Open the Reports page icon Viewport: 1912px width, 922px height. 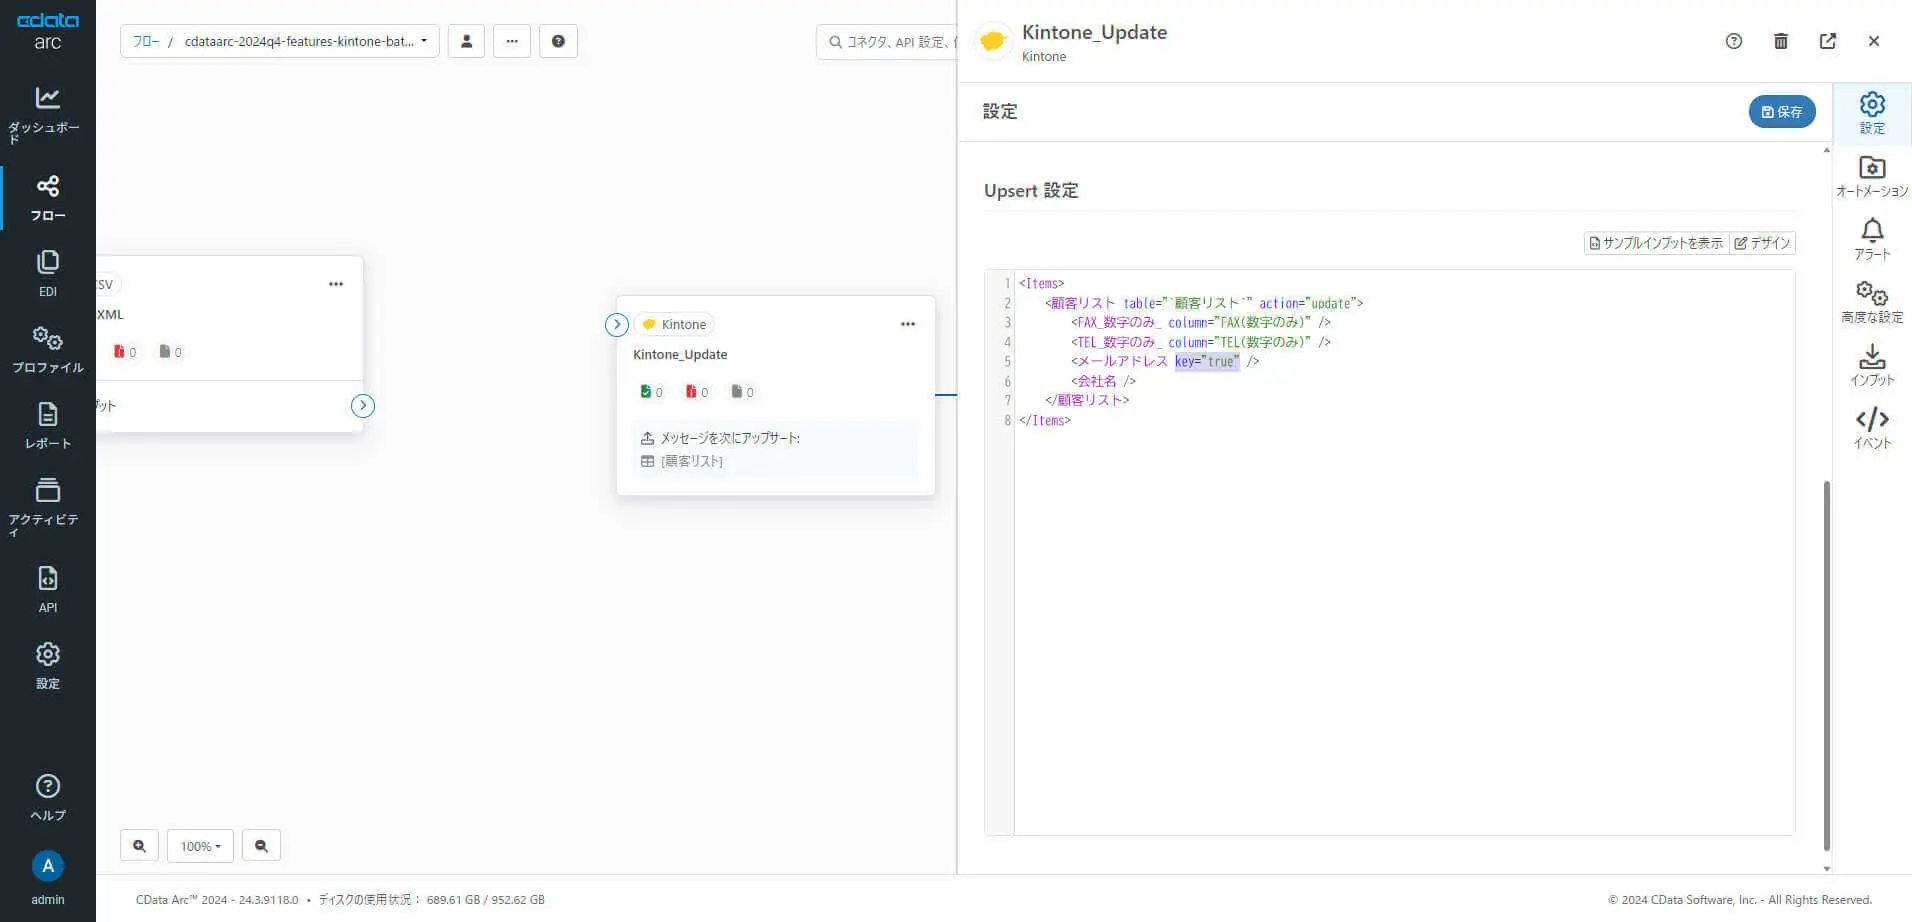(x=47, y=425)
